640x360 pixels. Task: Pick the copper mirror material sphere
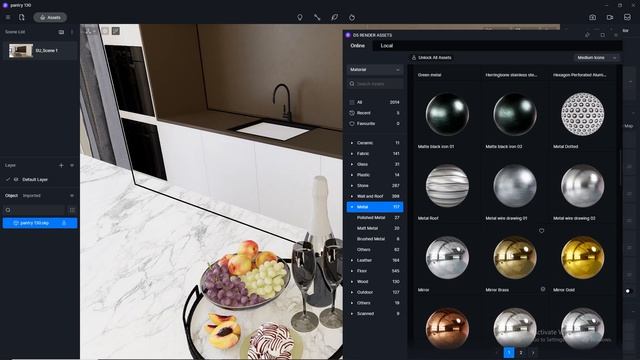[447, 329]
